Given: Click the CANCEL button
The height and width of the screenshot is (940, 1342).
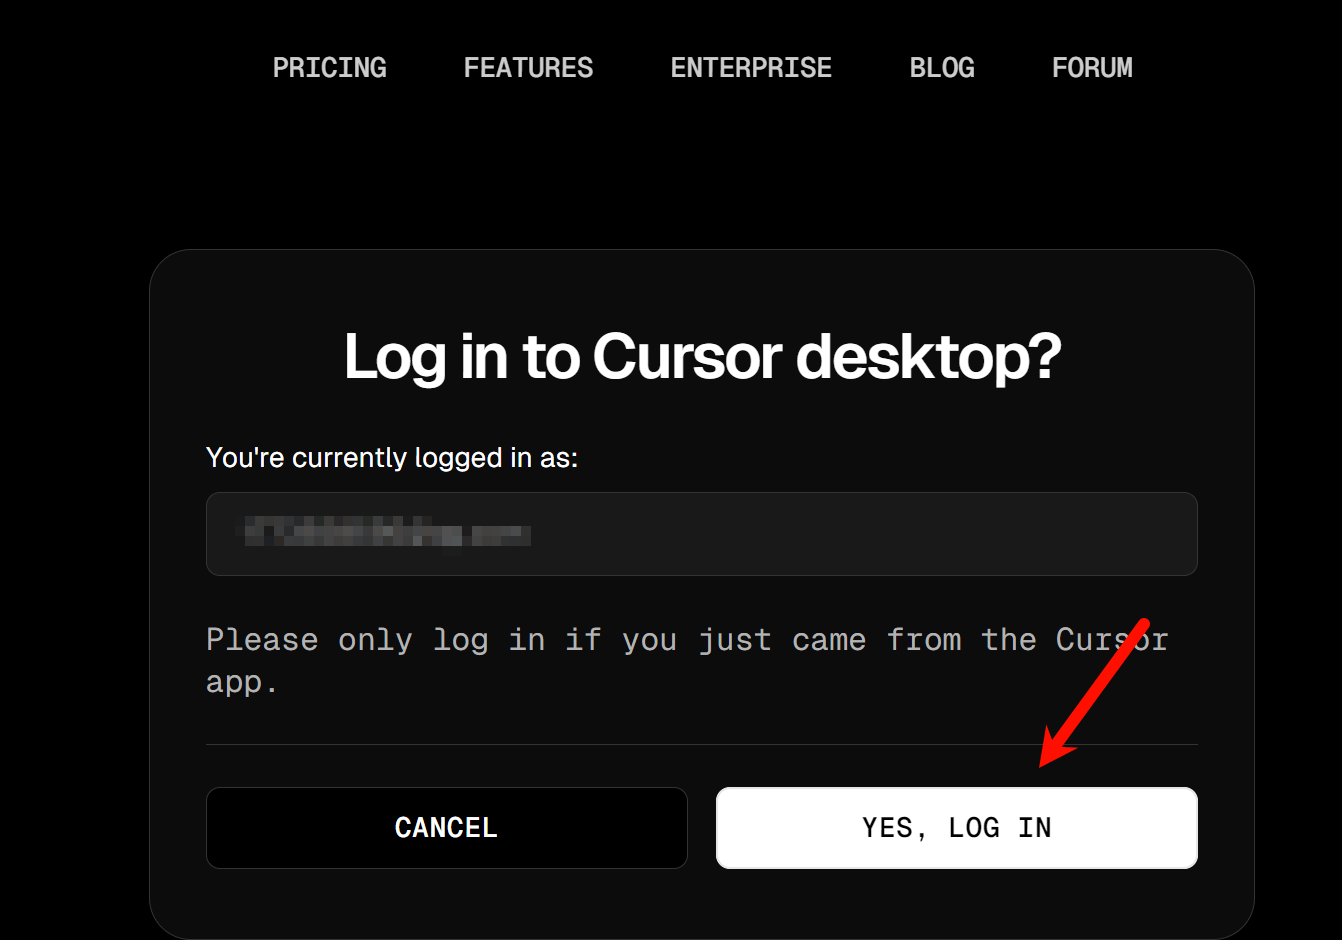Looking at the screenshot, I should point(446,828).
